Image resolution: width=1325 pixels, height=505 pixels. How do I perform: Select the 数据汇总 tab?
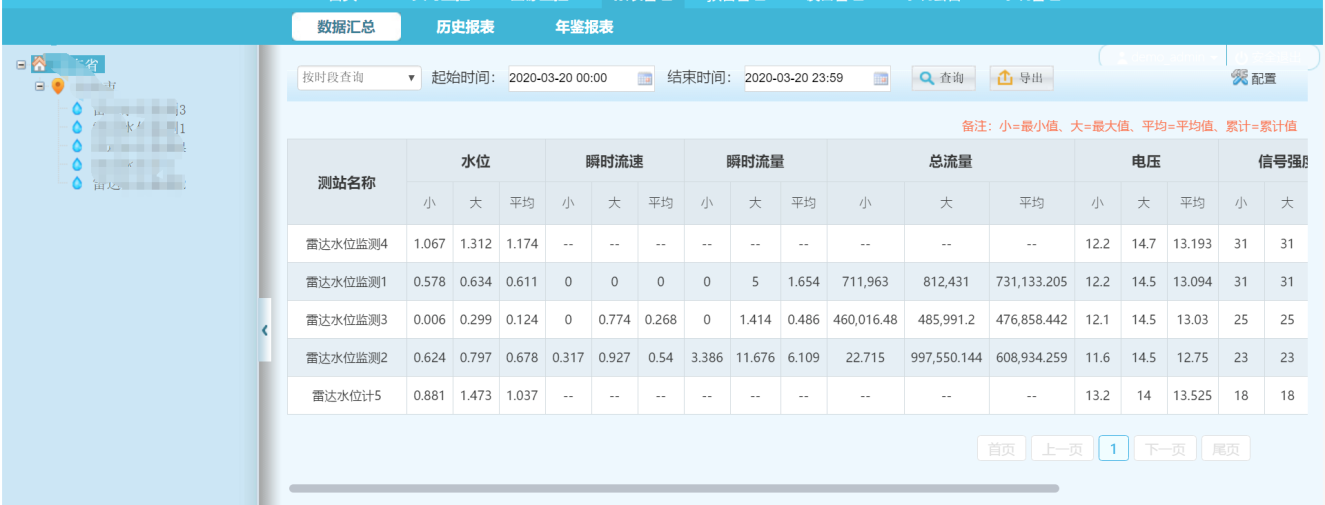[x=346, y=27]
